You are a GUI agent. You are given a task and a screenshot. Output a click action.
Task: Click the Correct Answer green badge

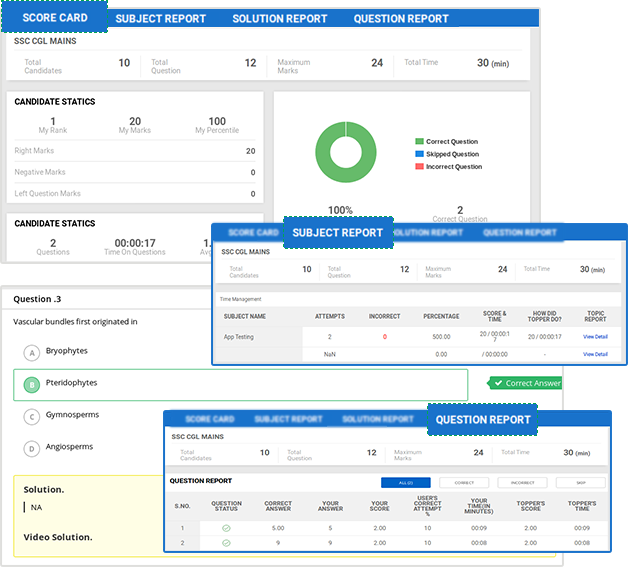coord(525,383)
